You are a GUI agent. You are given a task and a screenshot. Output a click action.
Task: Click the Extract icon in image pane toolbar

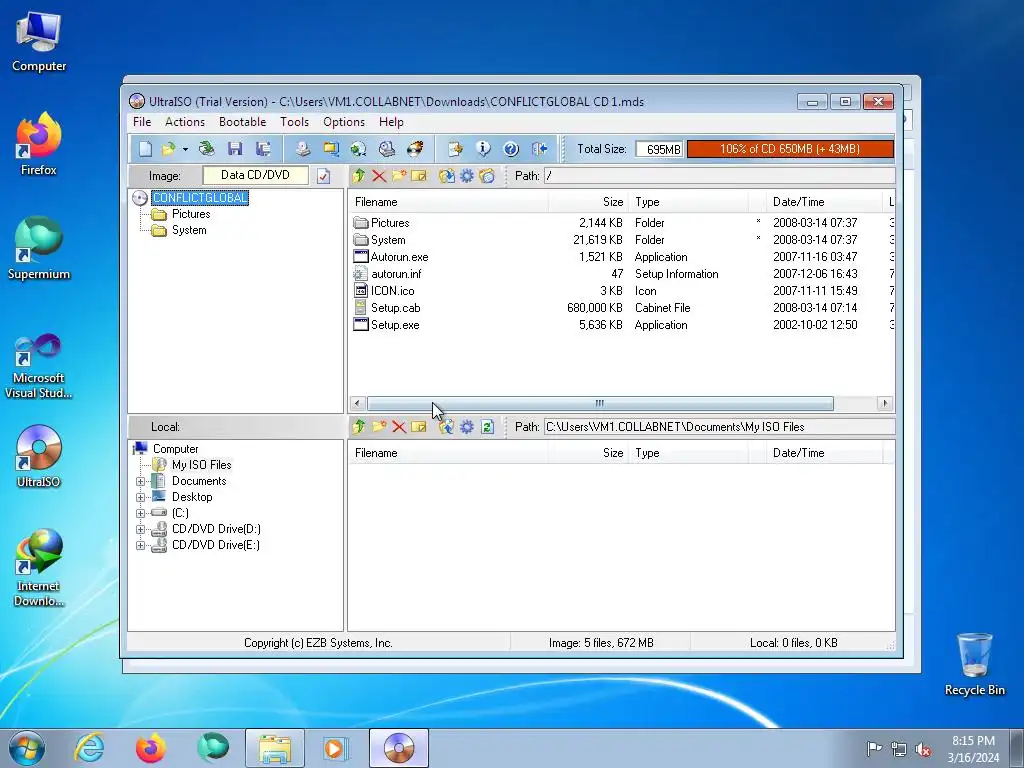coord(447,176)
